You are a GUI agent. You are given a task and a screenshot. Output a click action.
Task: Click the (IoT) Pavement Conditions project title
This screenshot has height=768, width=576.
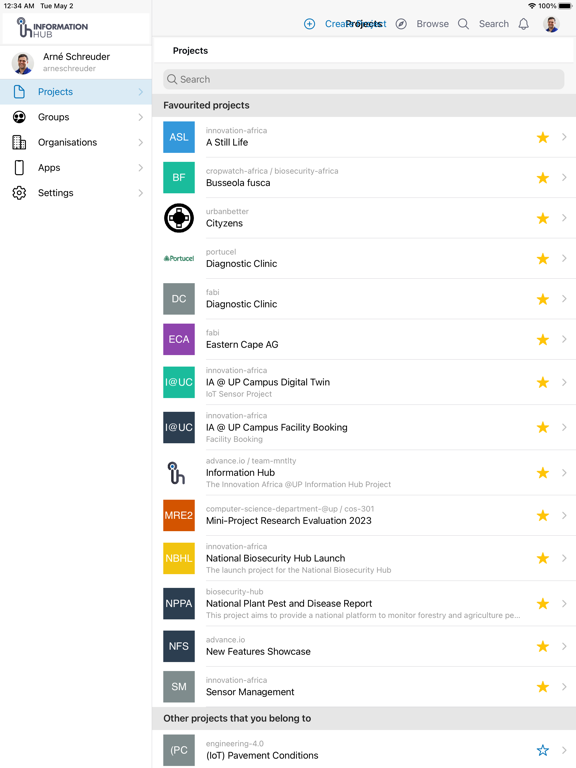[x=262, y=755]
